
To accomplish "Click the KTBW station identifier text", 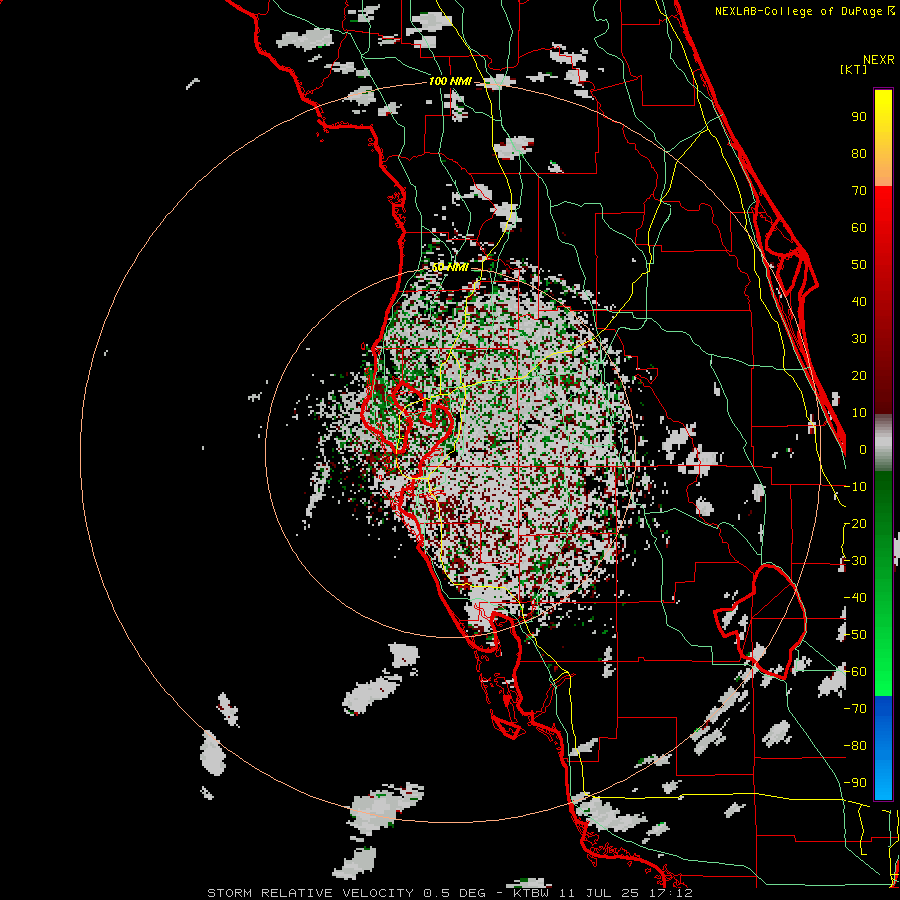I will click(534, 893).
